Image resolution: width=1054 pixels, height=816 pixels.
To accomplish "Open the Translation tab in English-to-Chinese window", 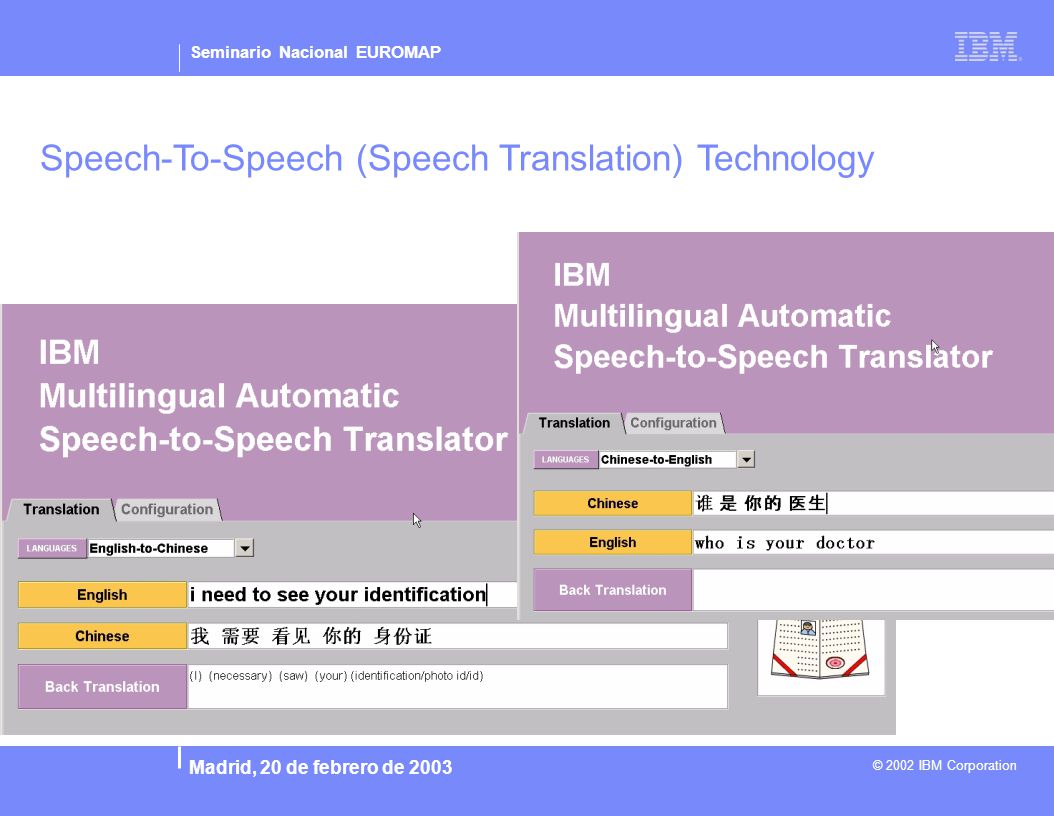I will click(x=60, y=509).
